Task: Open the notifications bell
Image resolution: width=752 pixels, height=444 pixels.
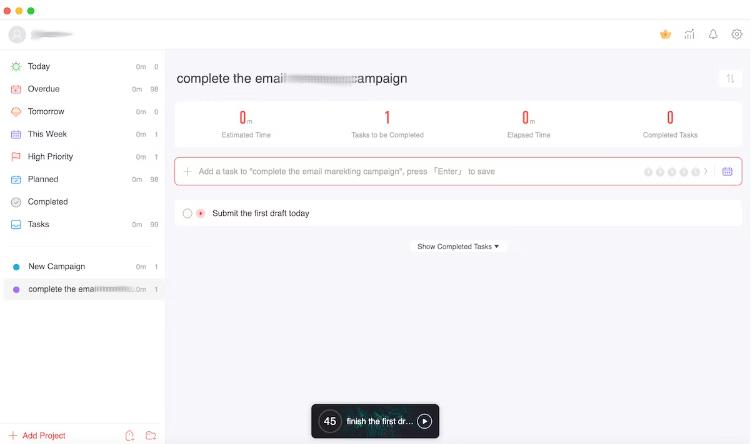Action: coord(713,34)
